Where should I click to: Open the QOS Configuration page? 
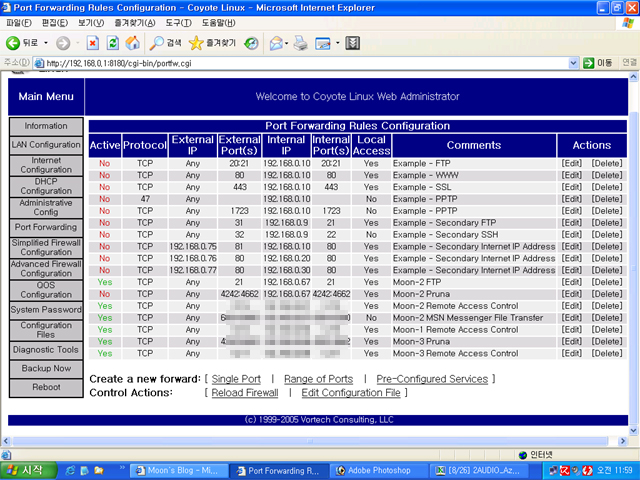pyautogui.click(x=46, y=290)
